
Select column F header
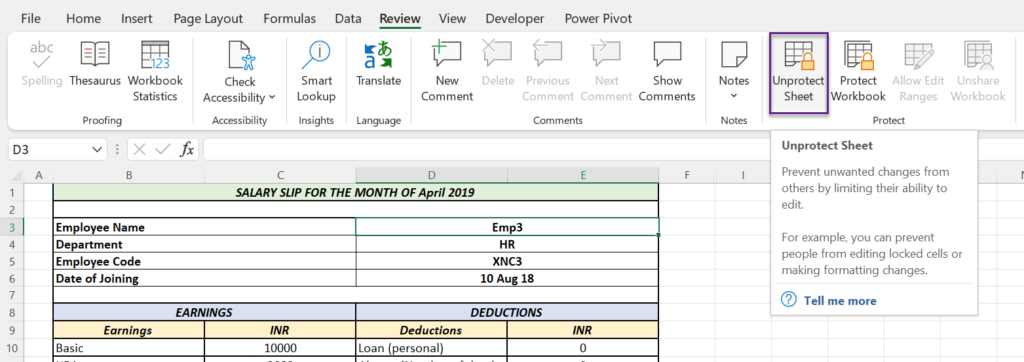click(x=687, y=175)
